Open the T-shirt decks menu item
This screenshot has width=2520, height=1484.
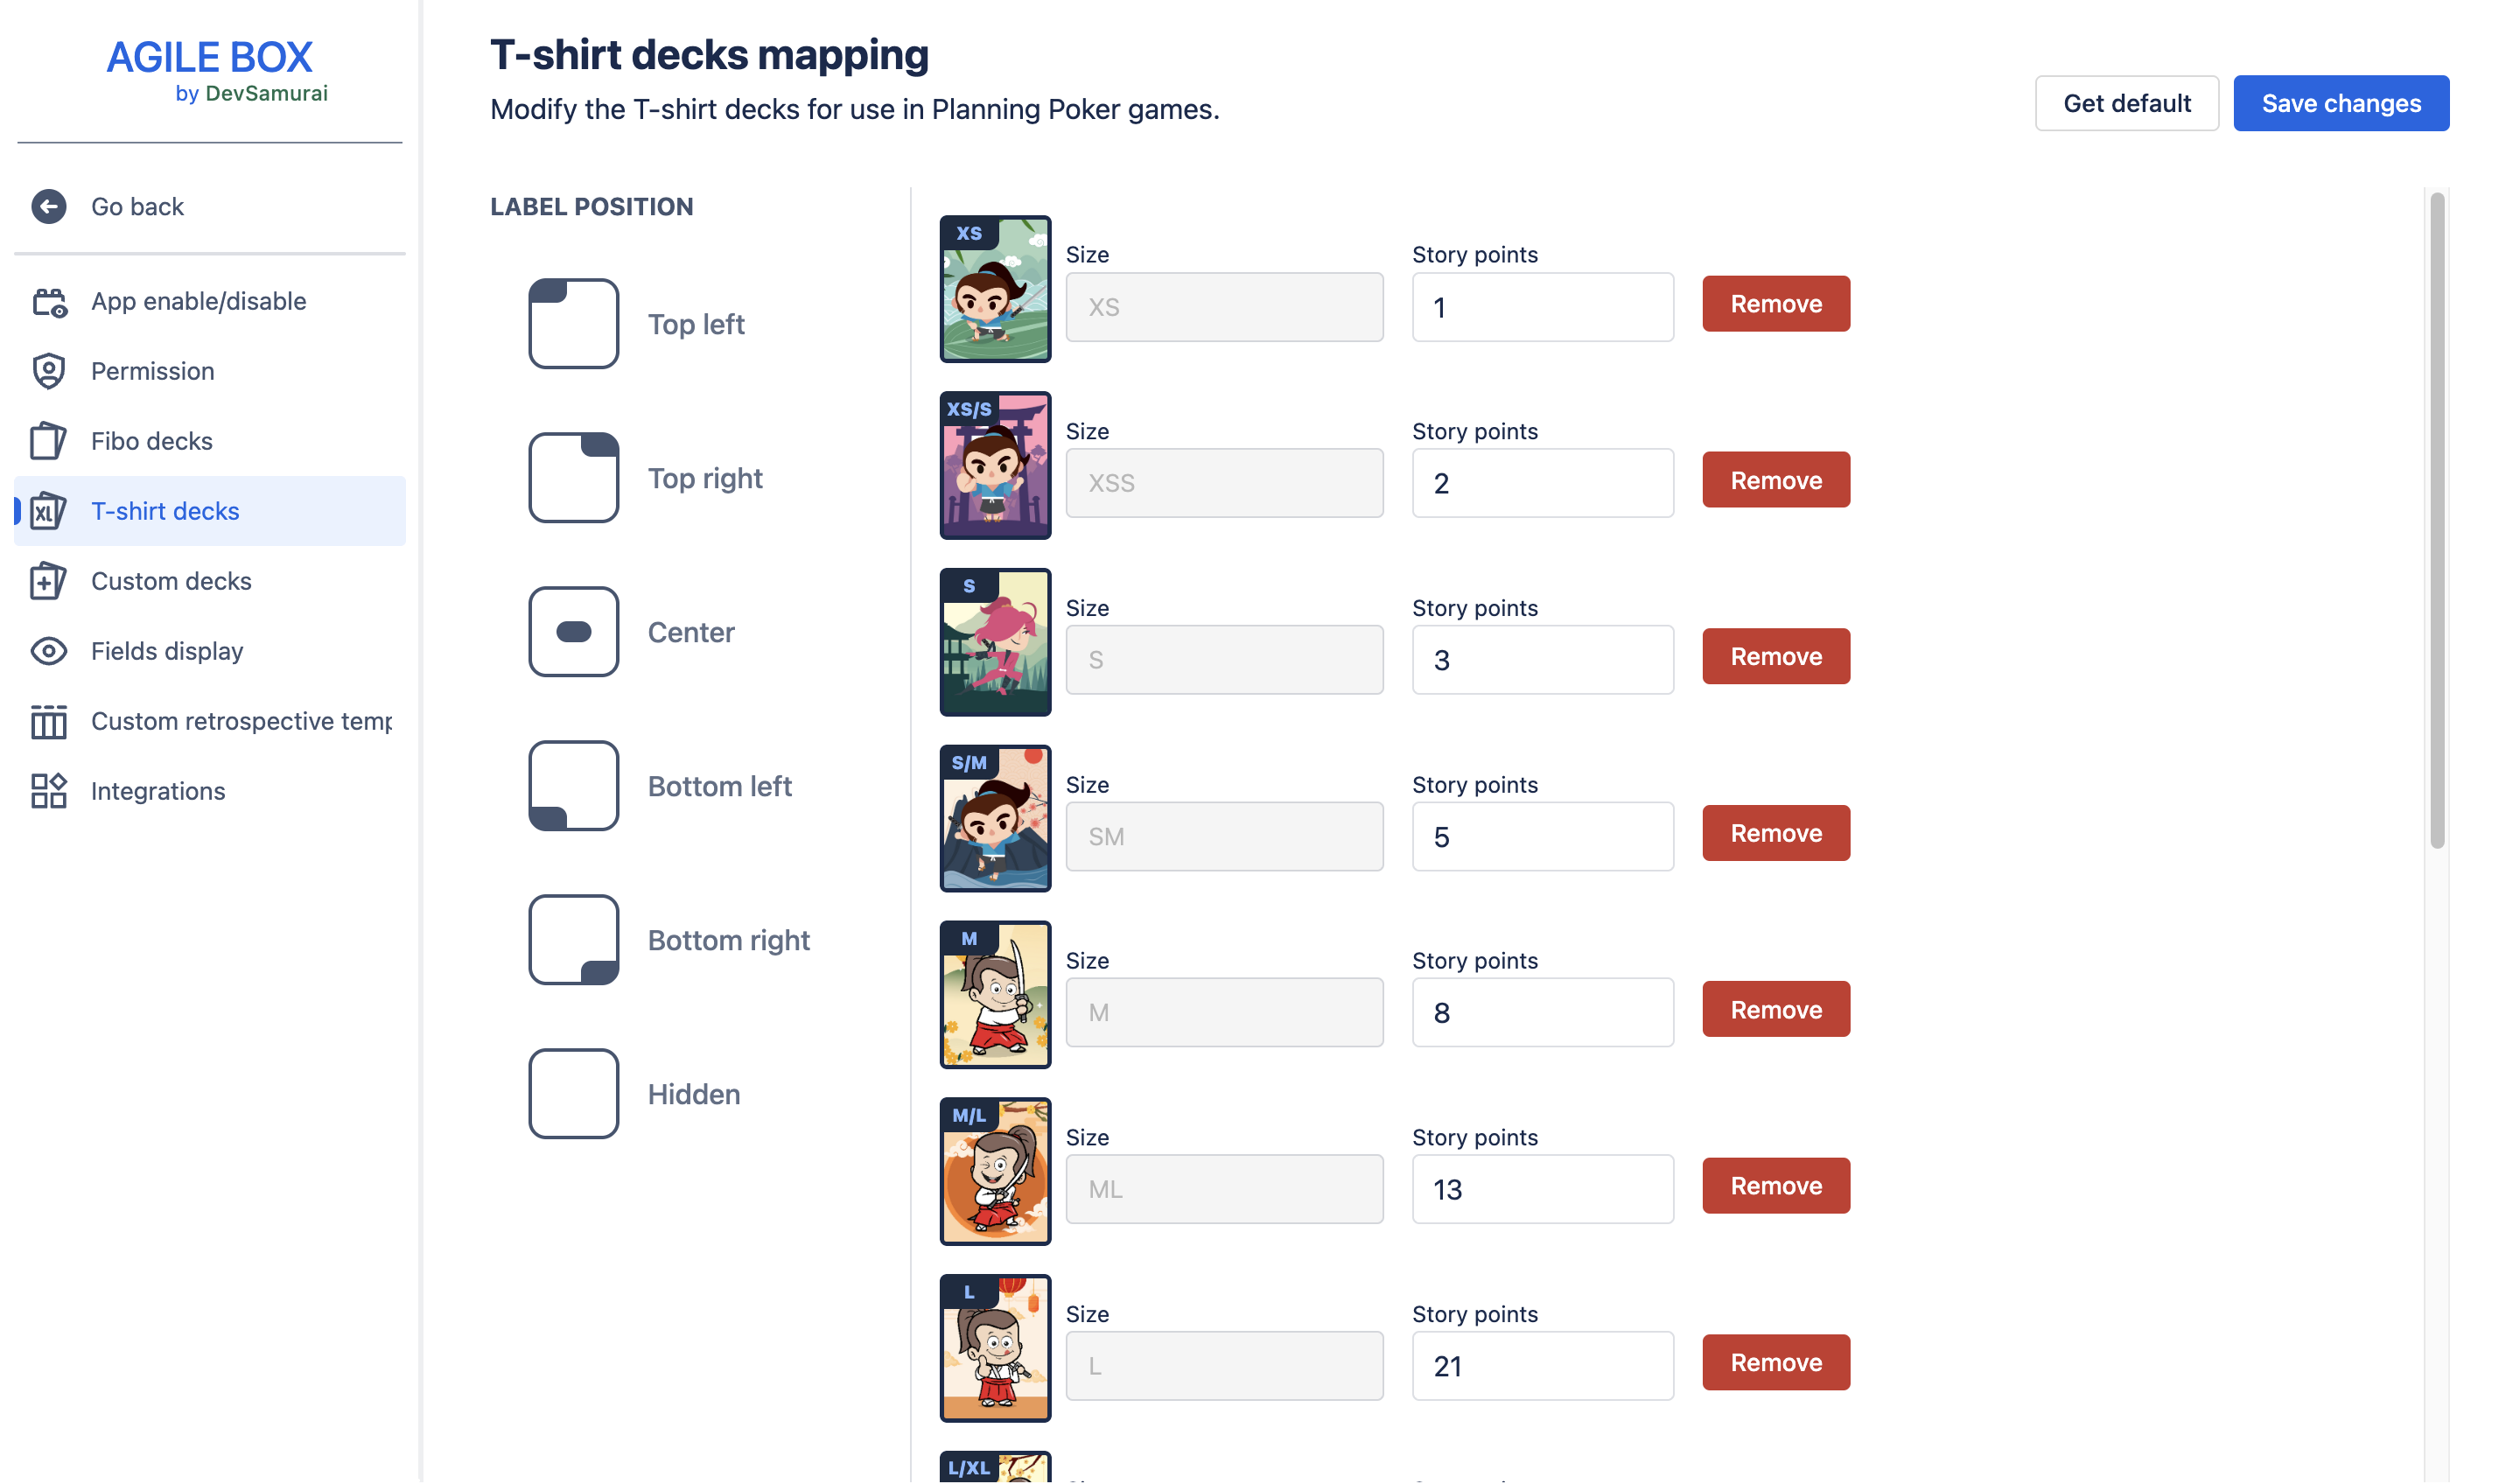click(165, 511)
